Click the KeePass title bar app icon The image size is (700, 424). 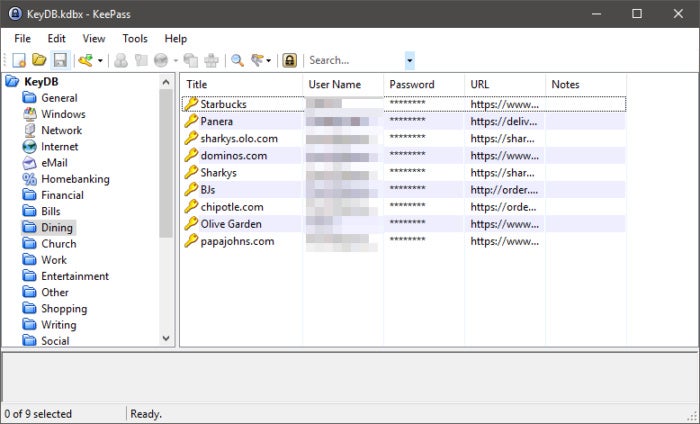pyautogui.click(x=15, y=14)
